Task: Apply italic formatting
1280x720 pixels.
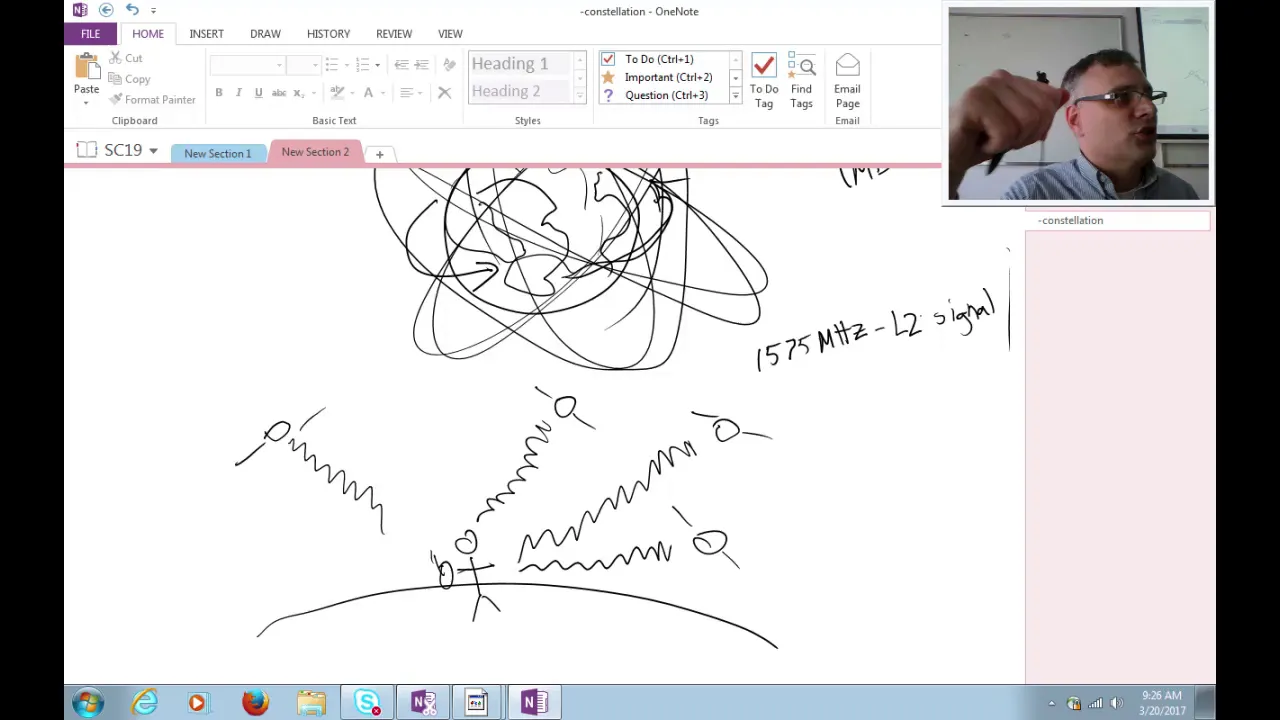Action: tap(238, 93)
